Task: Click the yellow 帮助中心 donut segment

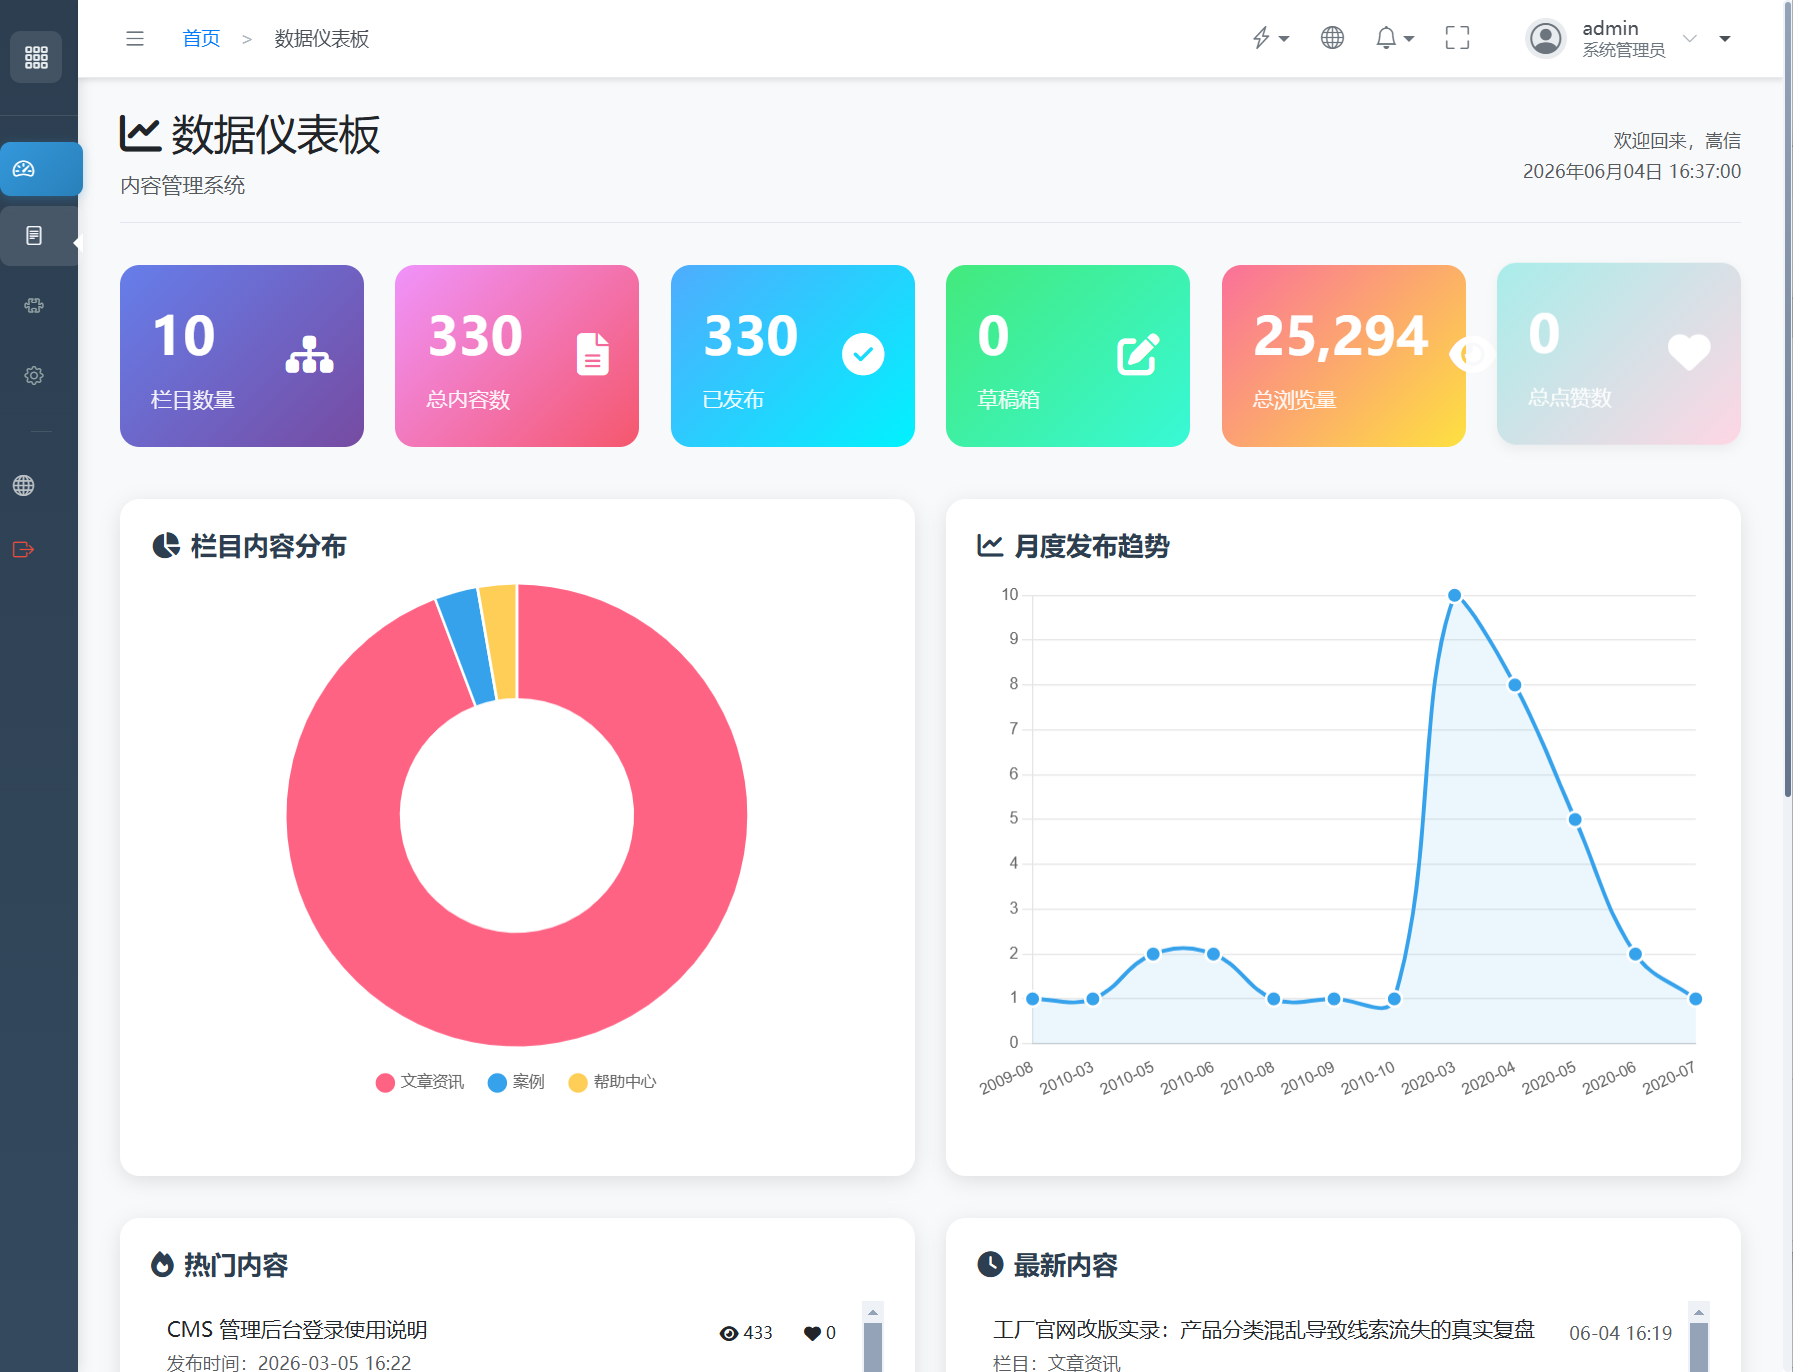Action: tap(500, 642)
